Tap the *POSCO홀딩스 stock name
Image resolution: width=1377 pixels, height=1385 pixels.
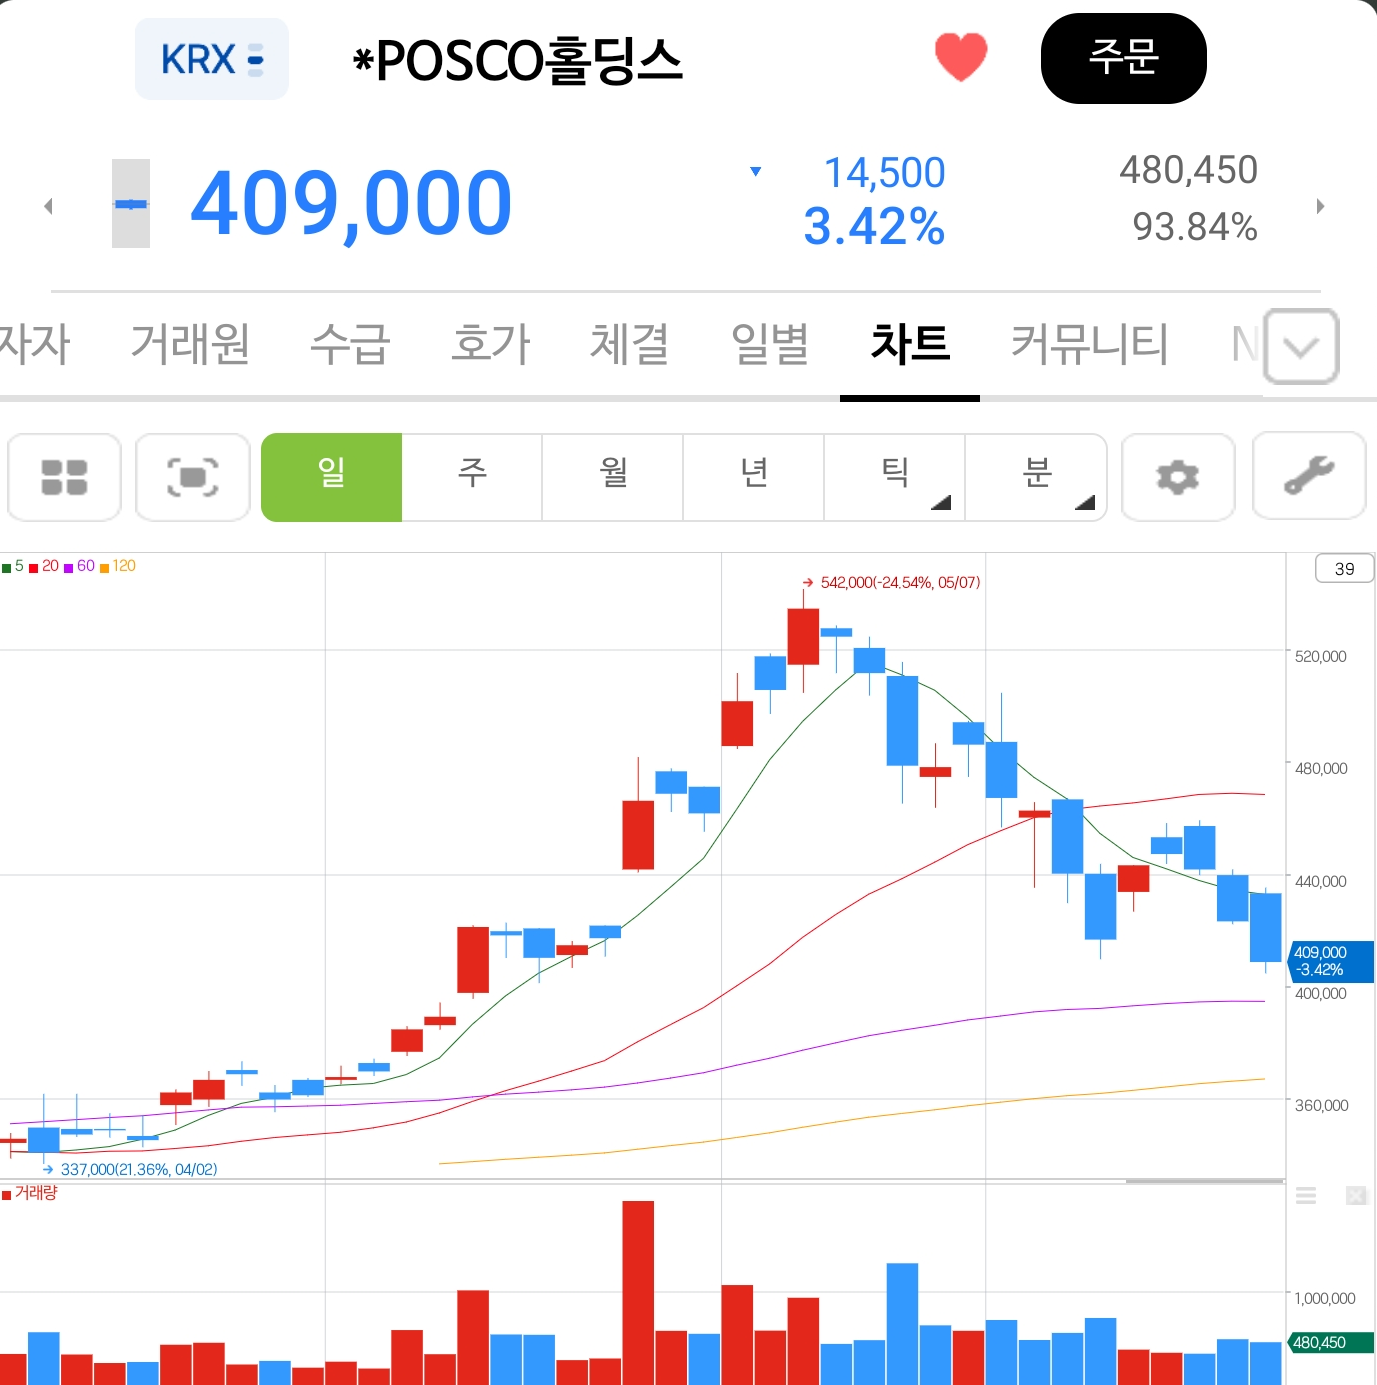[x=518, y=60]
